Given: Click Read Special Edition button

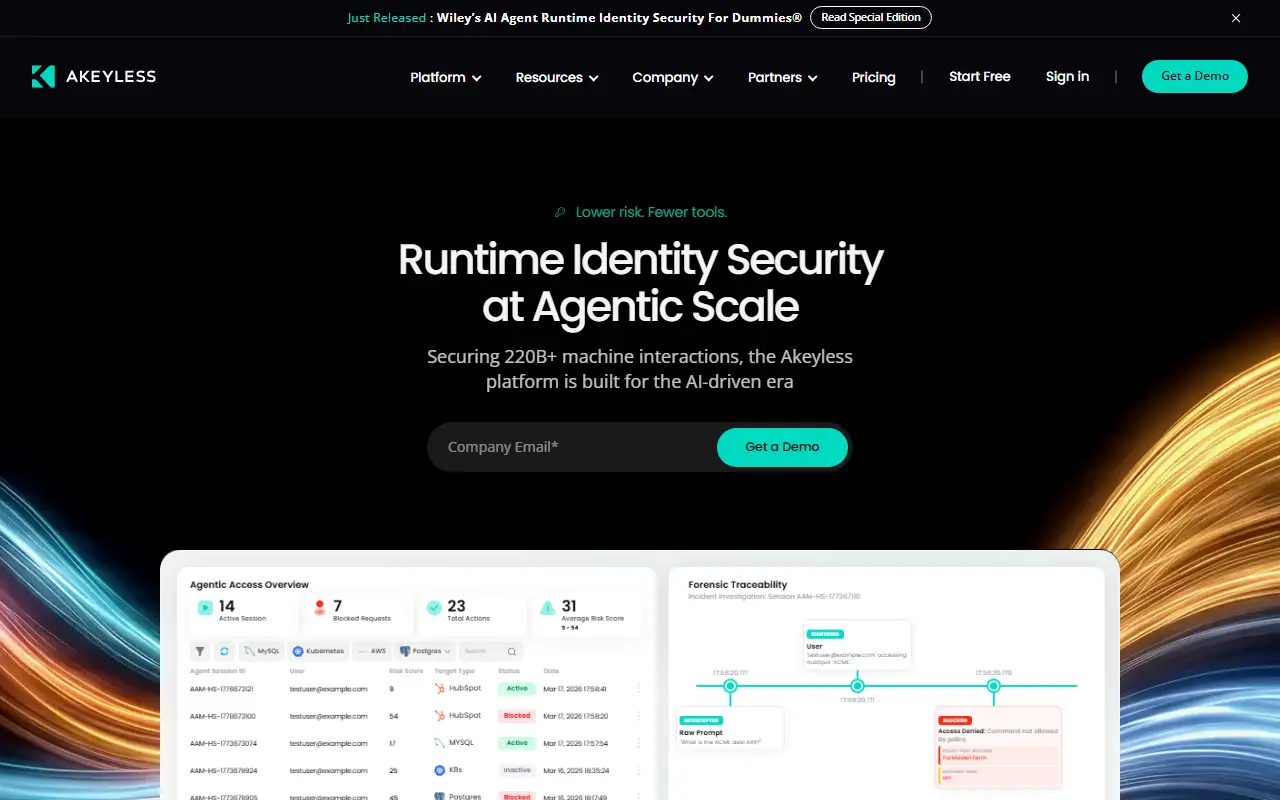Looking at the screenshot, I should [x=871, y=17].
